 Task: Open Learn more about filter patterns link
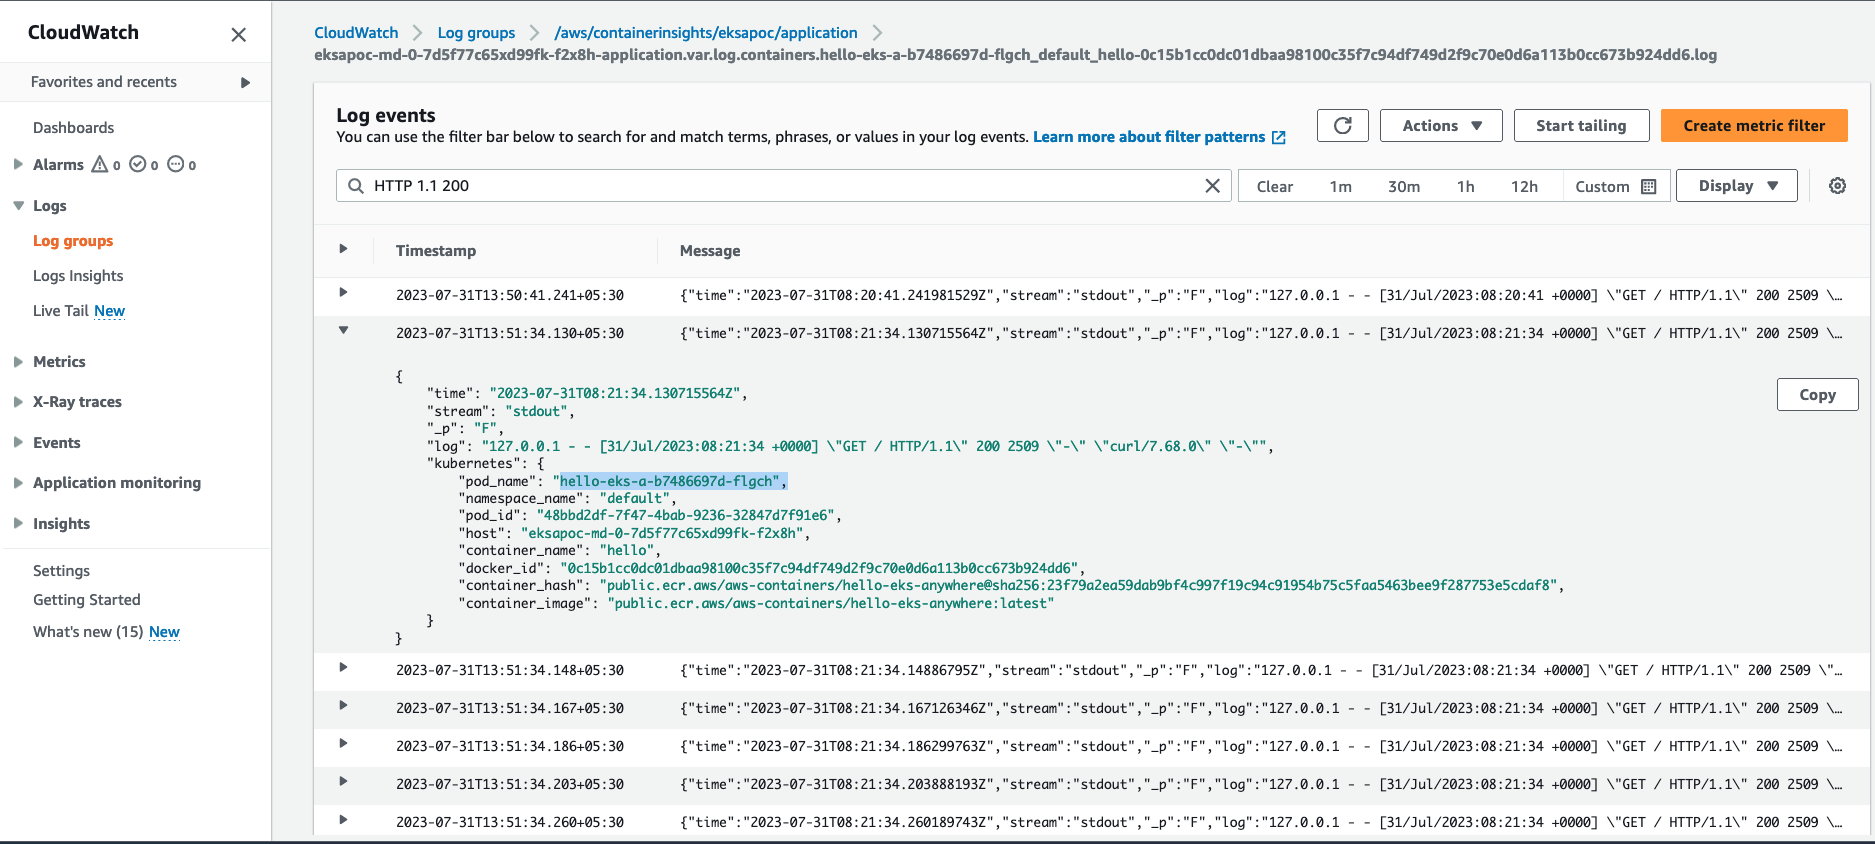tap(1149, 137)
